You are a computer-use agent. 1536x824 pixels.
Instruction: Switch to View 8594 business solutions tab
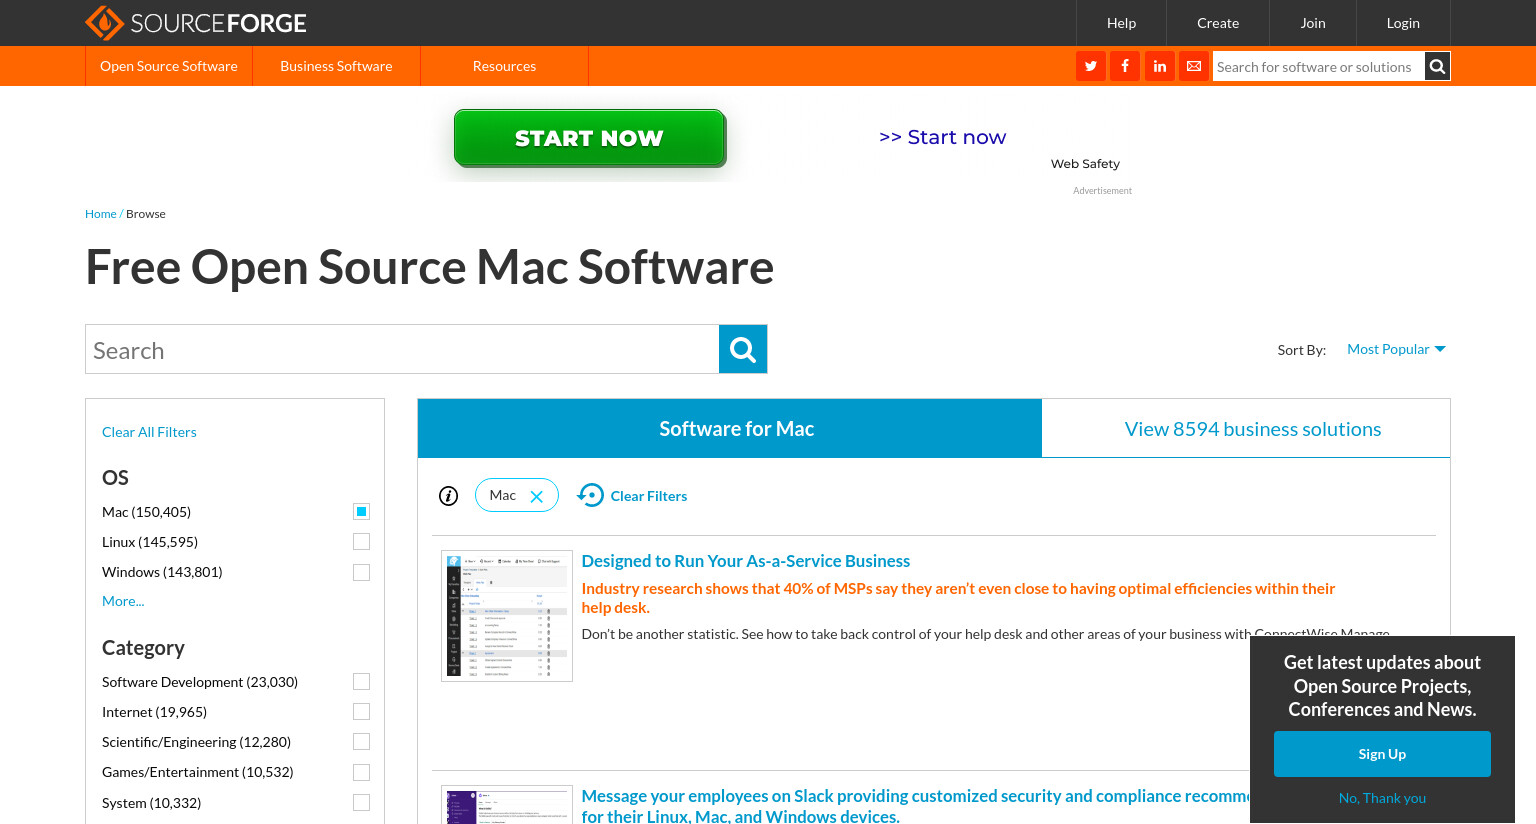[1246, 428]
